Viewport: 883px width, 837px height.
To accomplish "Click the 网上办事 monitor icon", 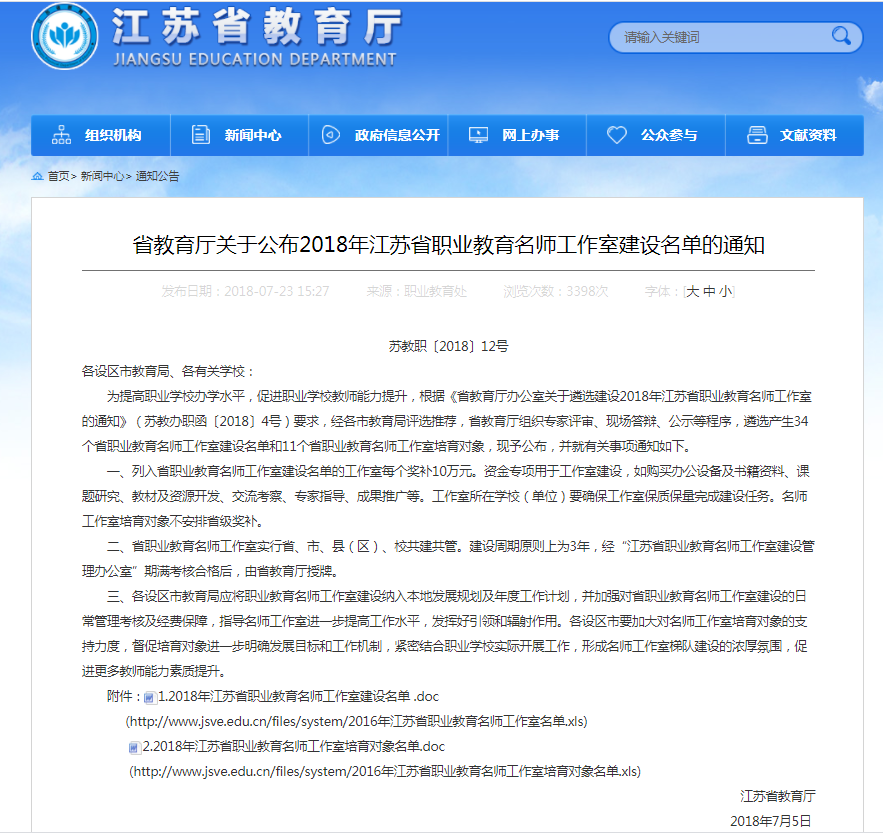I will pos(478,135).
